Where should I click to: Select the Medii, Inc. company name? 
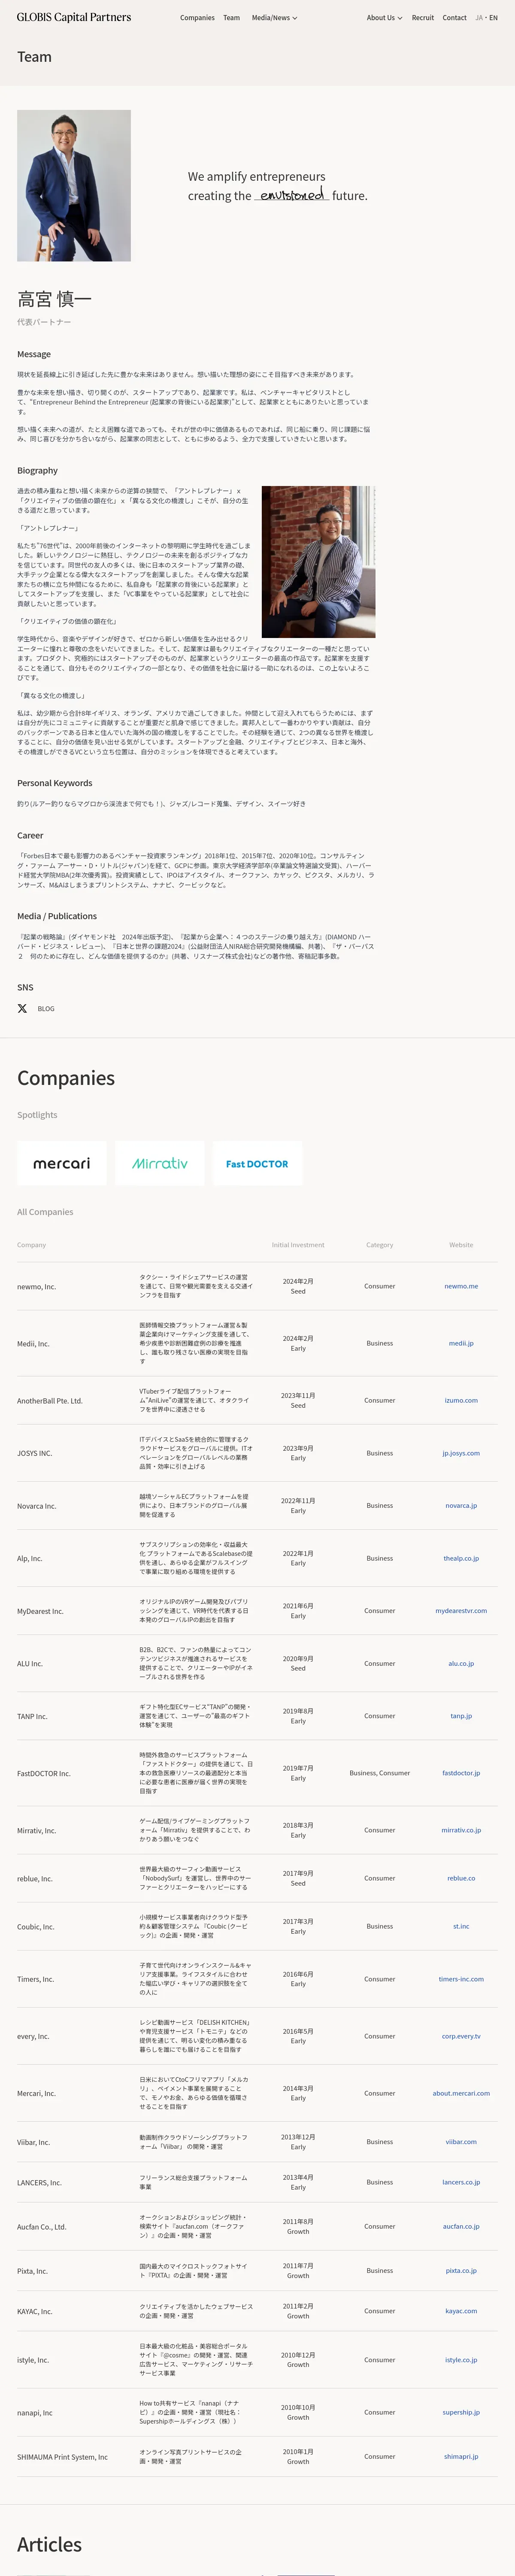[x=33, y=1344]
